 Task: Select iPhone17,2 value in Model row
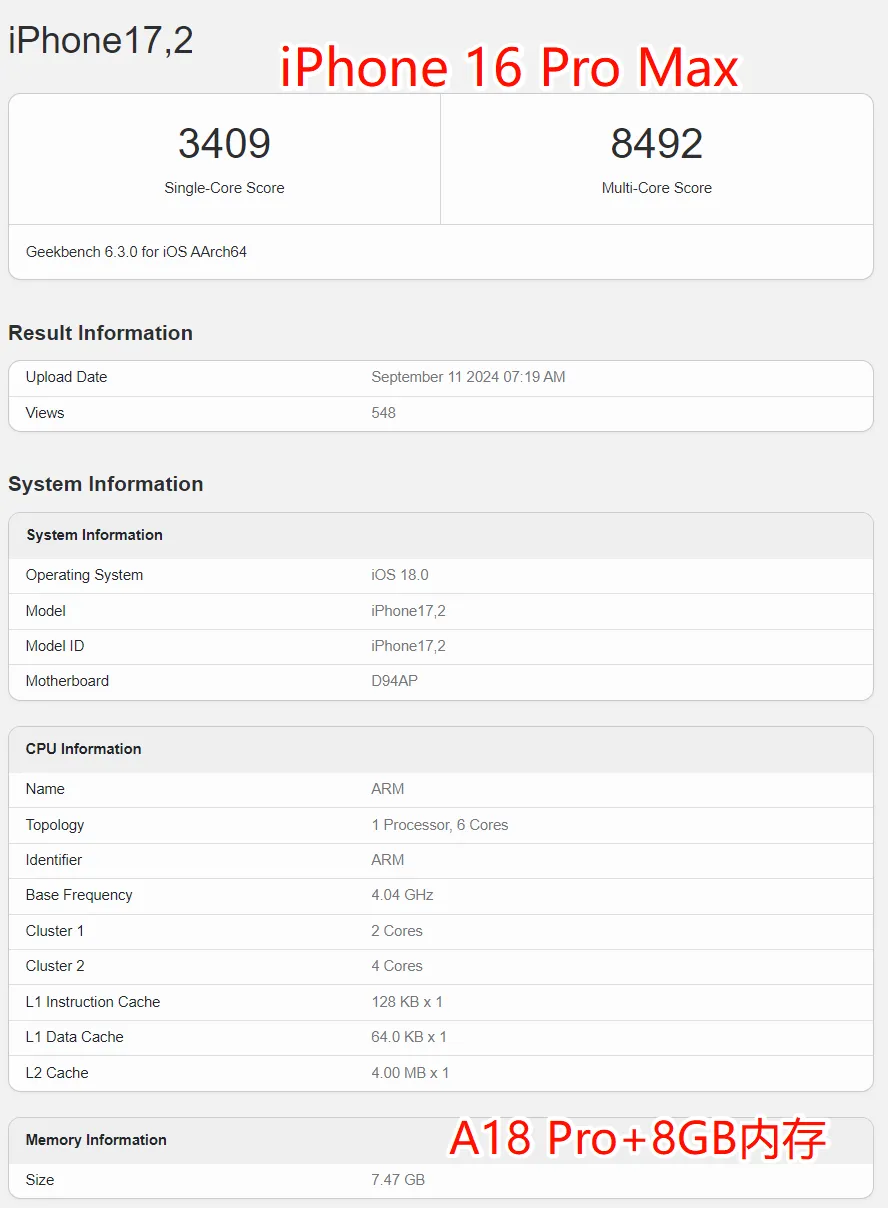tap(408, 611)
